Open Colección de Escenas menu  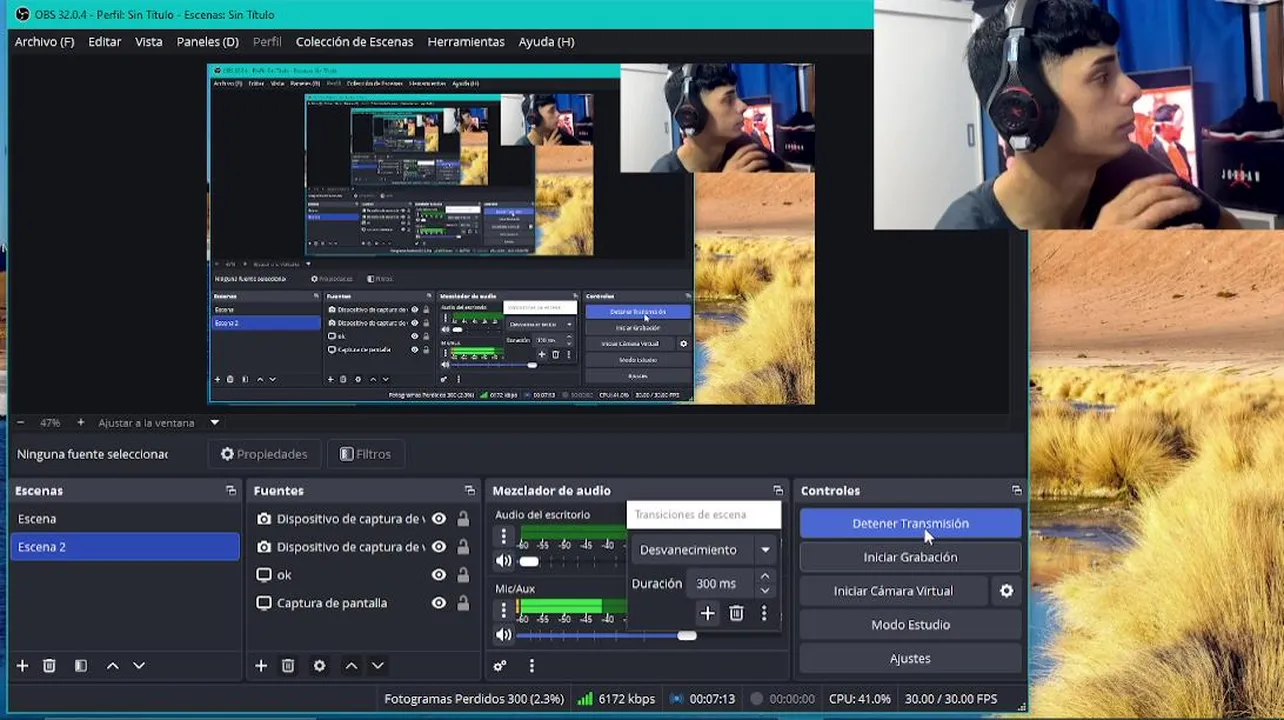coord(354,42)
